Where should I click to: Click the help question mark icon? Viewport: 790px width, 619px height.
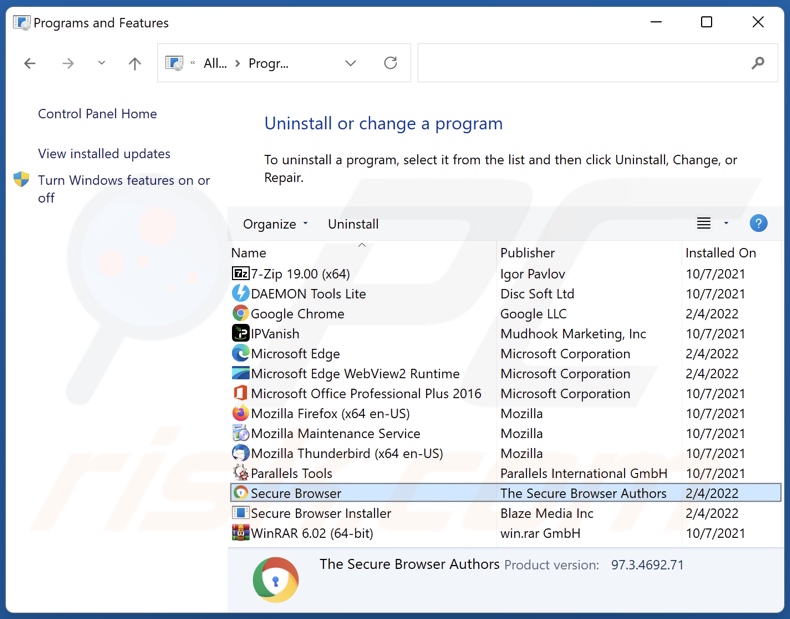(758, 224)
